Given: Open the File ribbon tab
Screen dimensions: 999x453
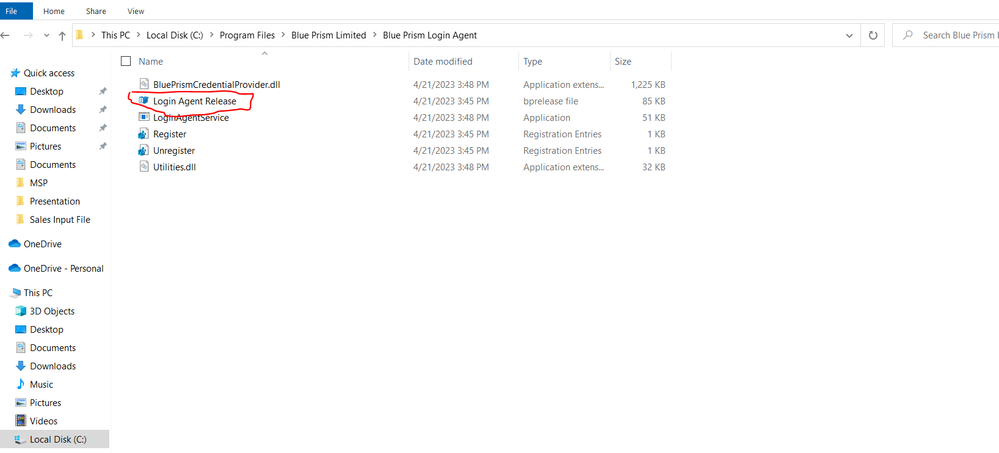Looking at the screenshot, I should 11,11.
